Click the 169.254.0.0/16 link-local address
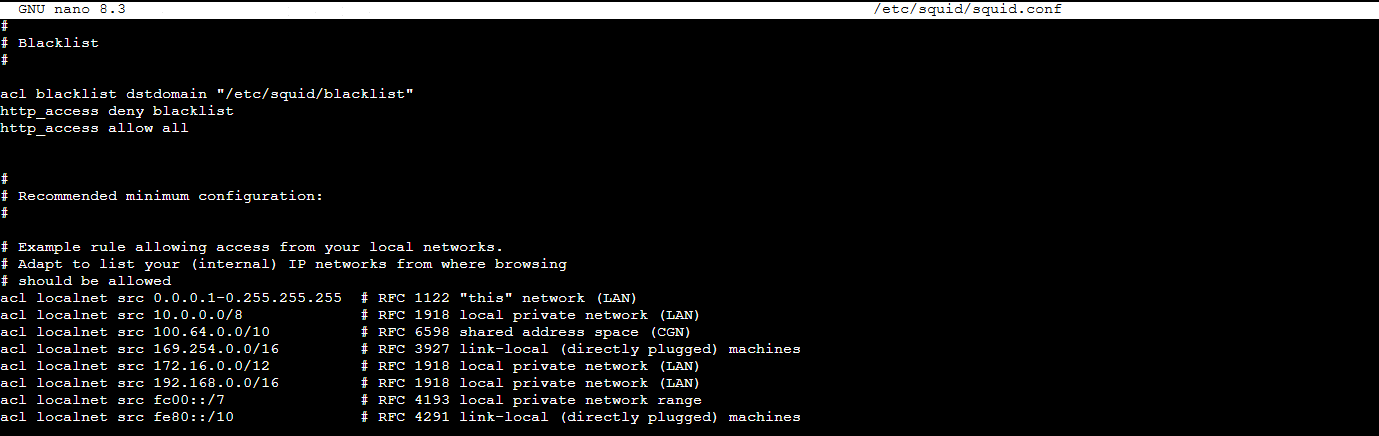This screenshot has width=1379, height=436. (x=216, y=349)
